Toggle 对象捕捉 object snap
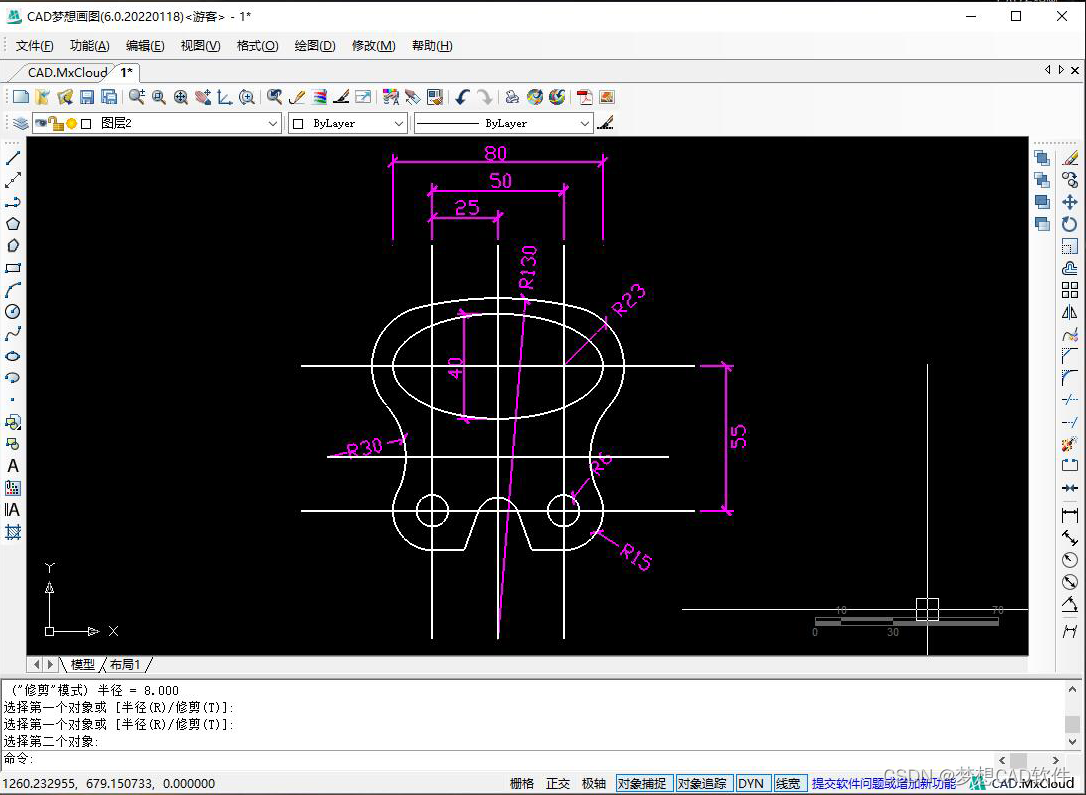 coord(642,783)
